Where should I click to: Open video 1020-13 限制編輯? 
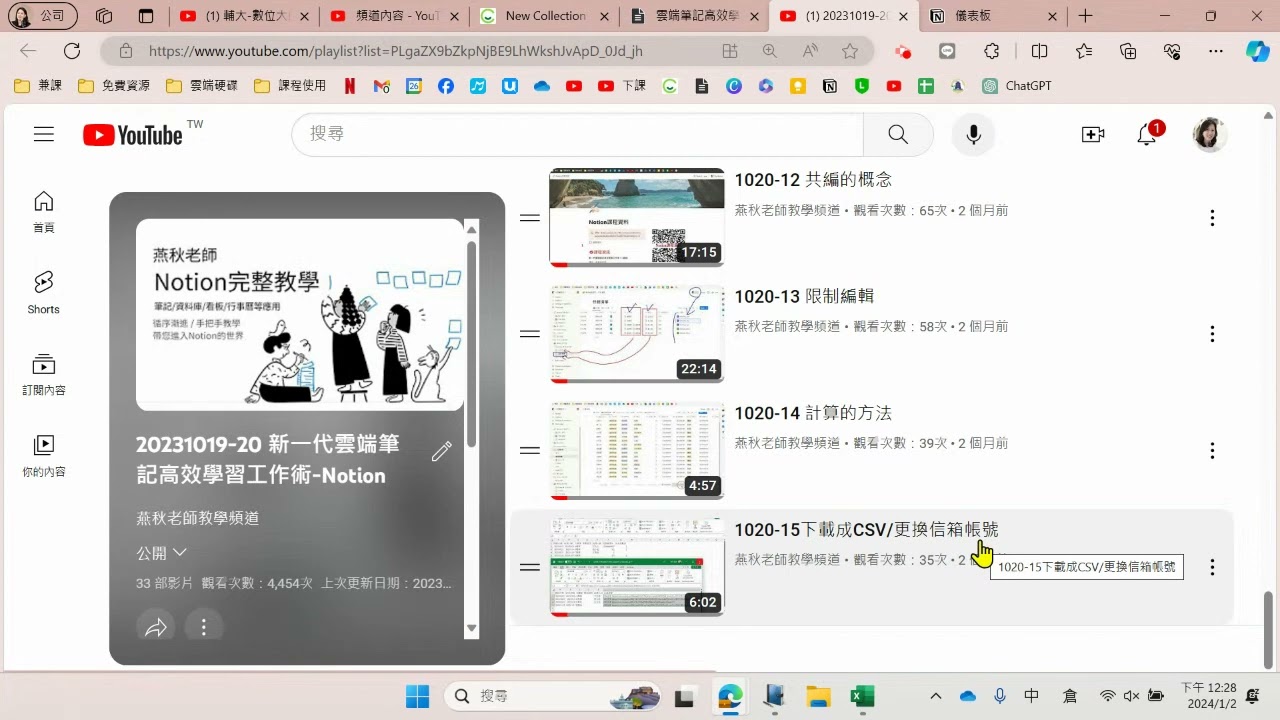[x=804, y=296]
